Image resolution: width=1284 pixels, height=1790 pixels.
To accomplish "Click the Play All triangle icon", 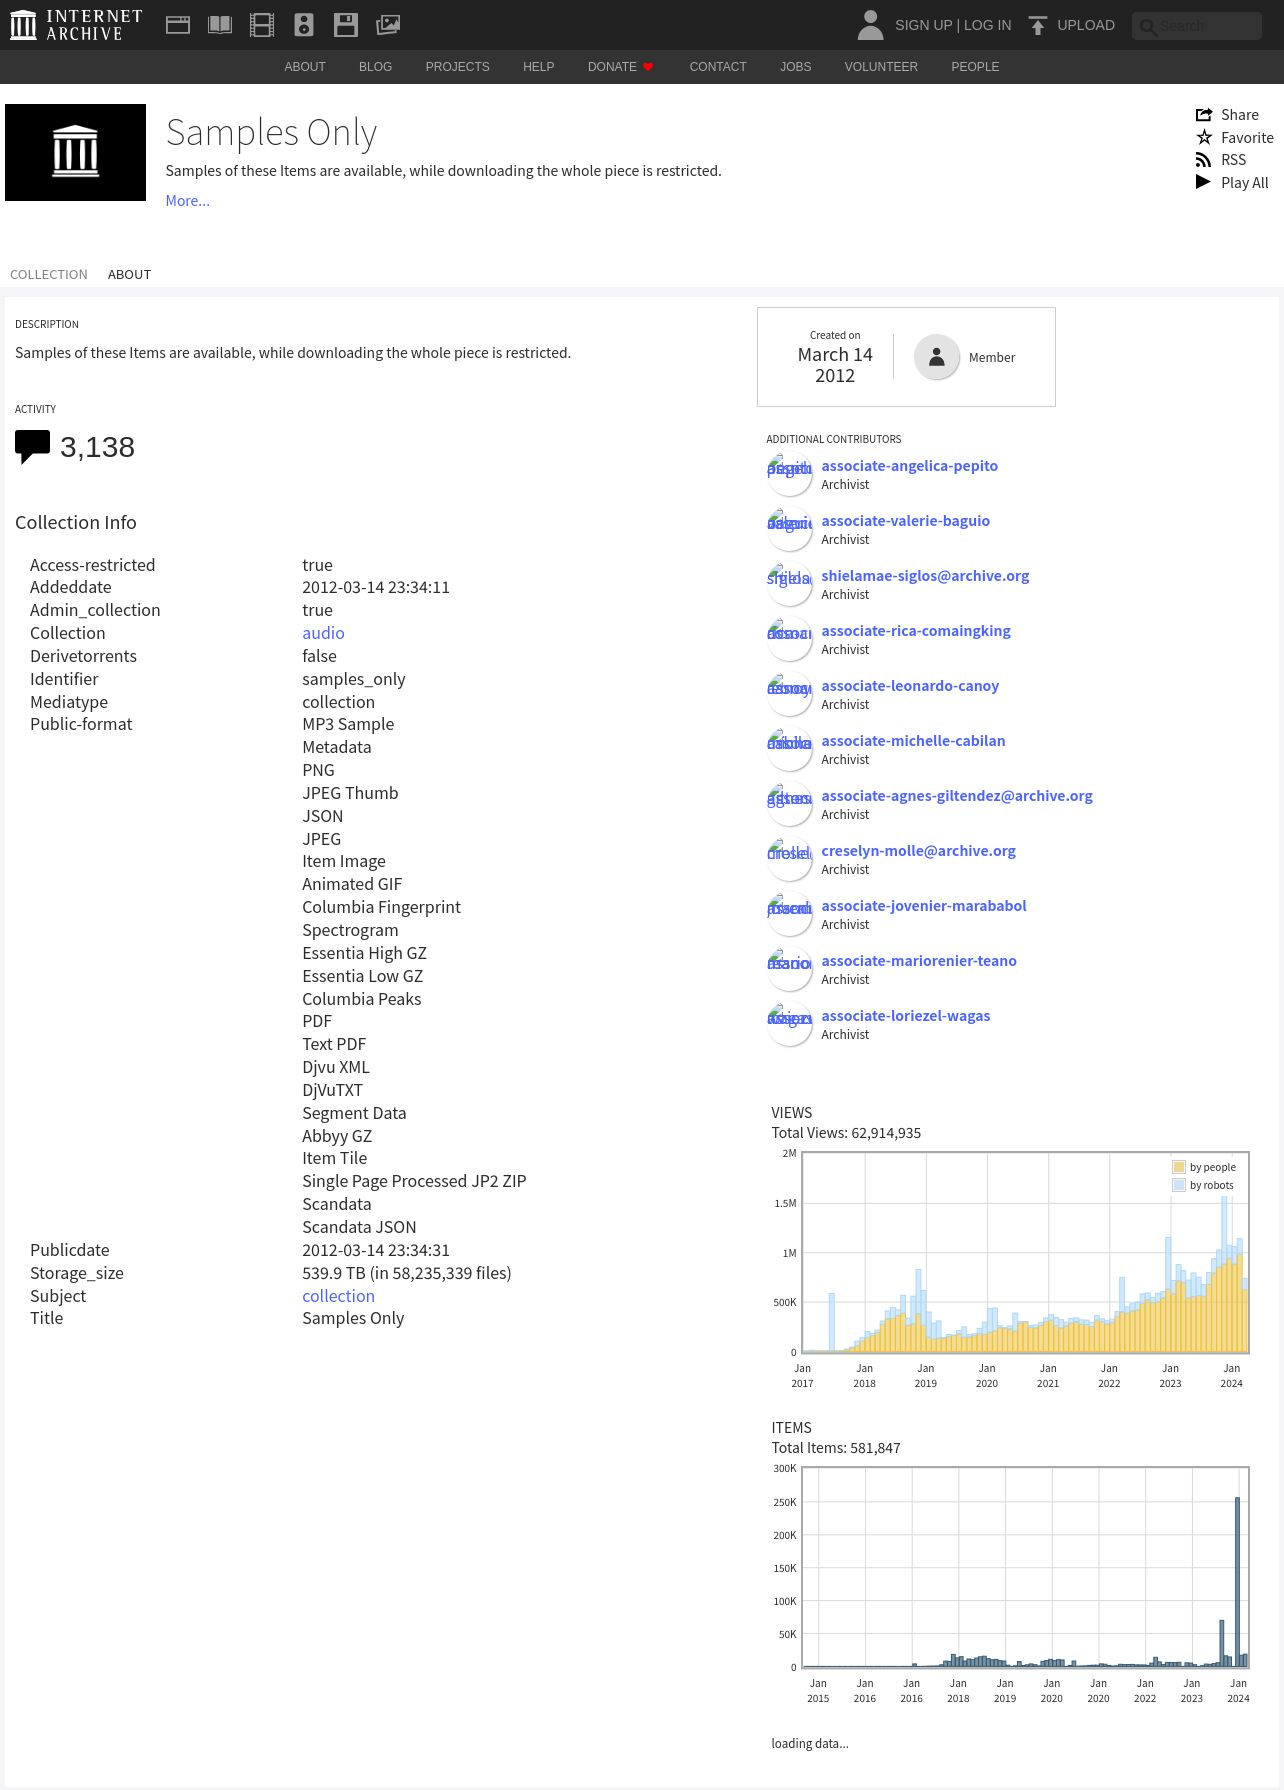I will [x=1203, y=182].
